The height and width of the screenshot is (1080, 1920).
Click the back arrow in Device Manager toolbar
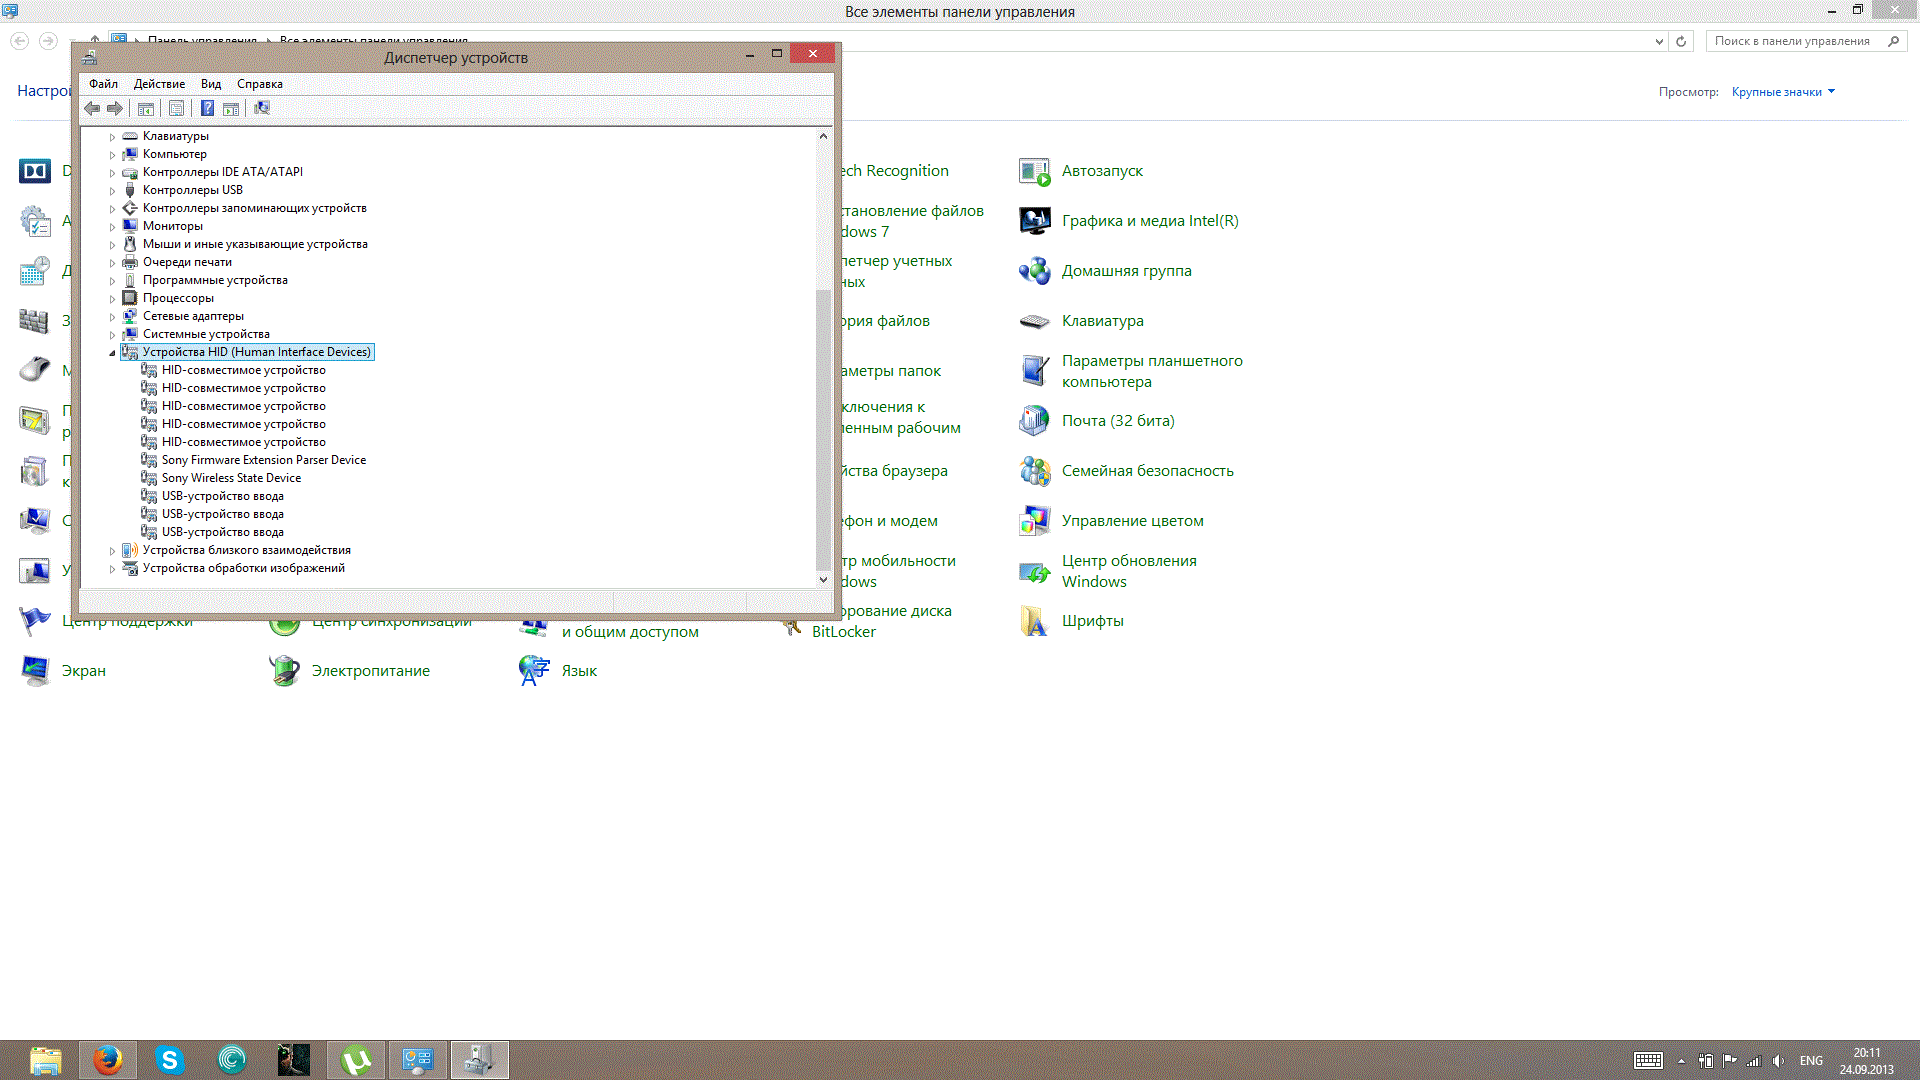[x=92, y=108]
